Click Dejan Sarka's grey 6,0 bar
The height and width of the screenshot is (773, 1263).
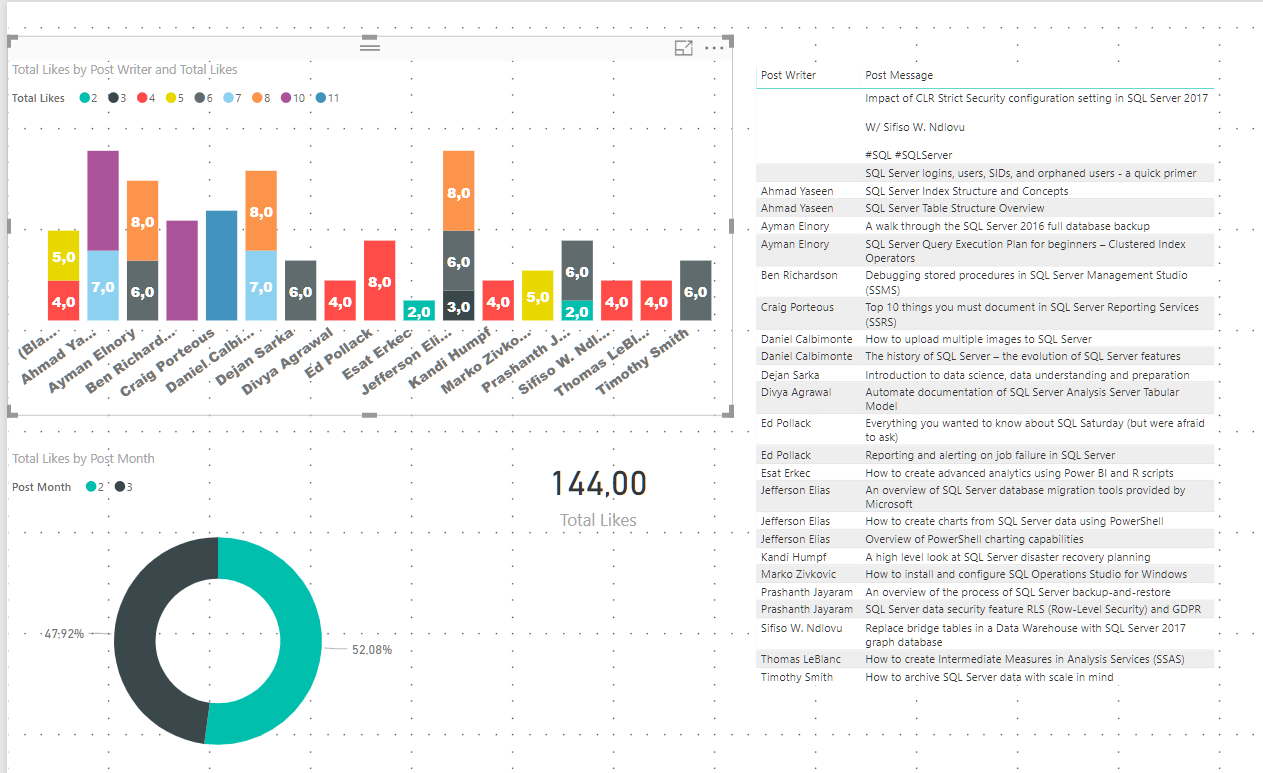300,291
